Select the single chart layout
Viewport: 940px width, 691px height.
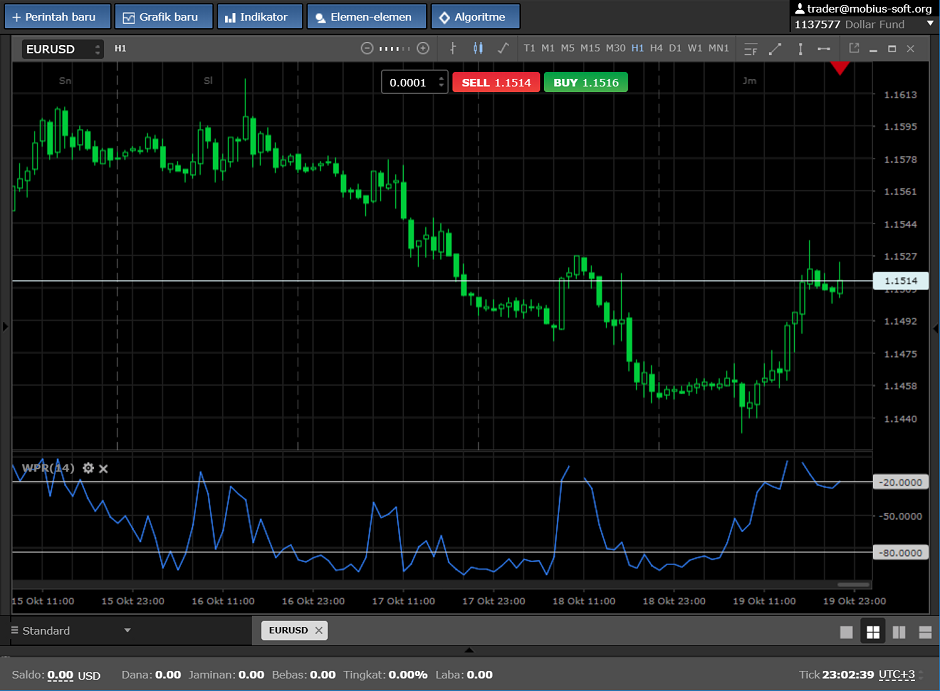pos(846,632)
